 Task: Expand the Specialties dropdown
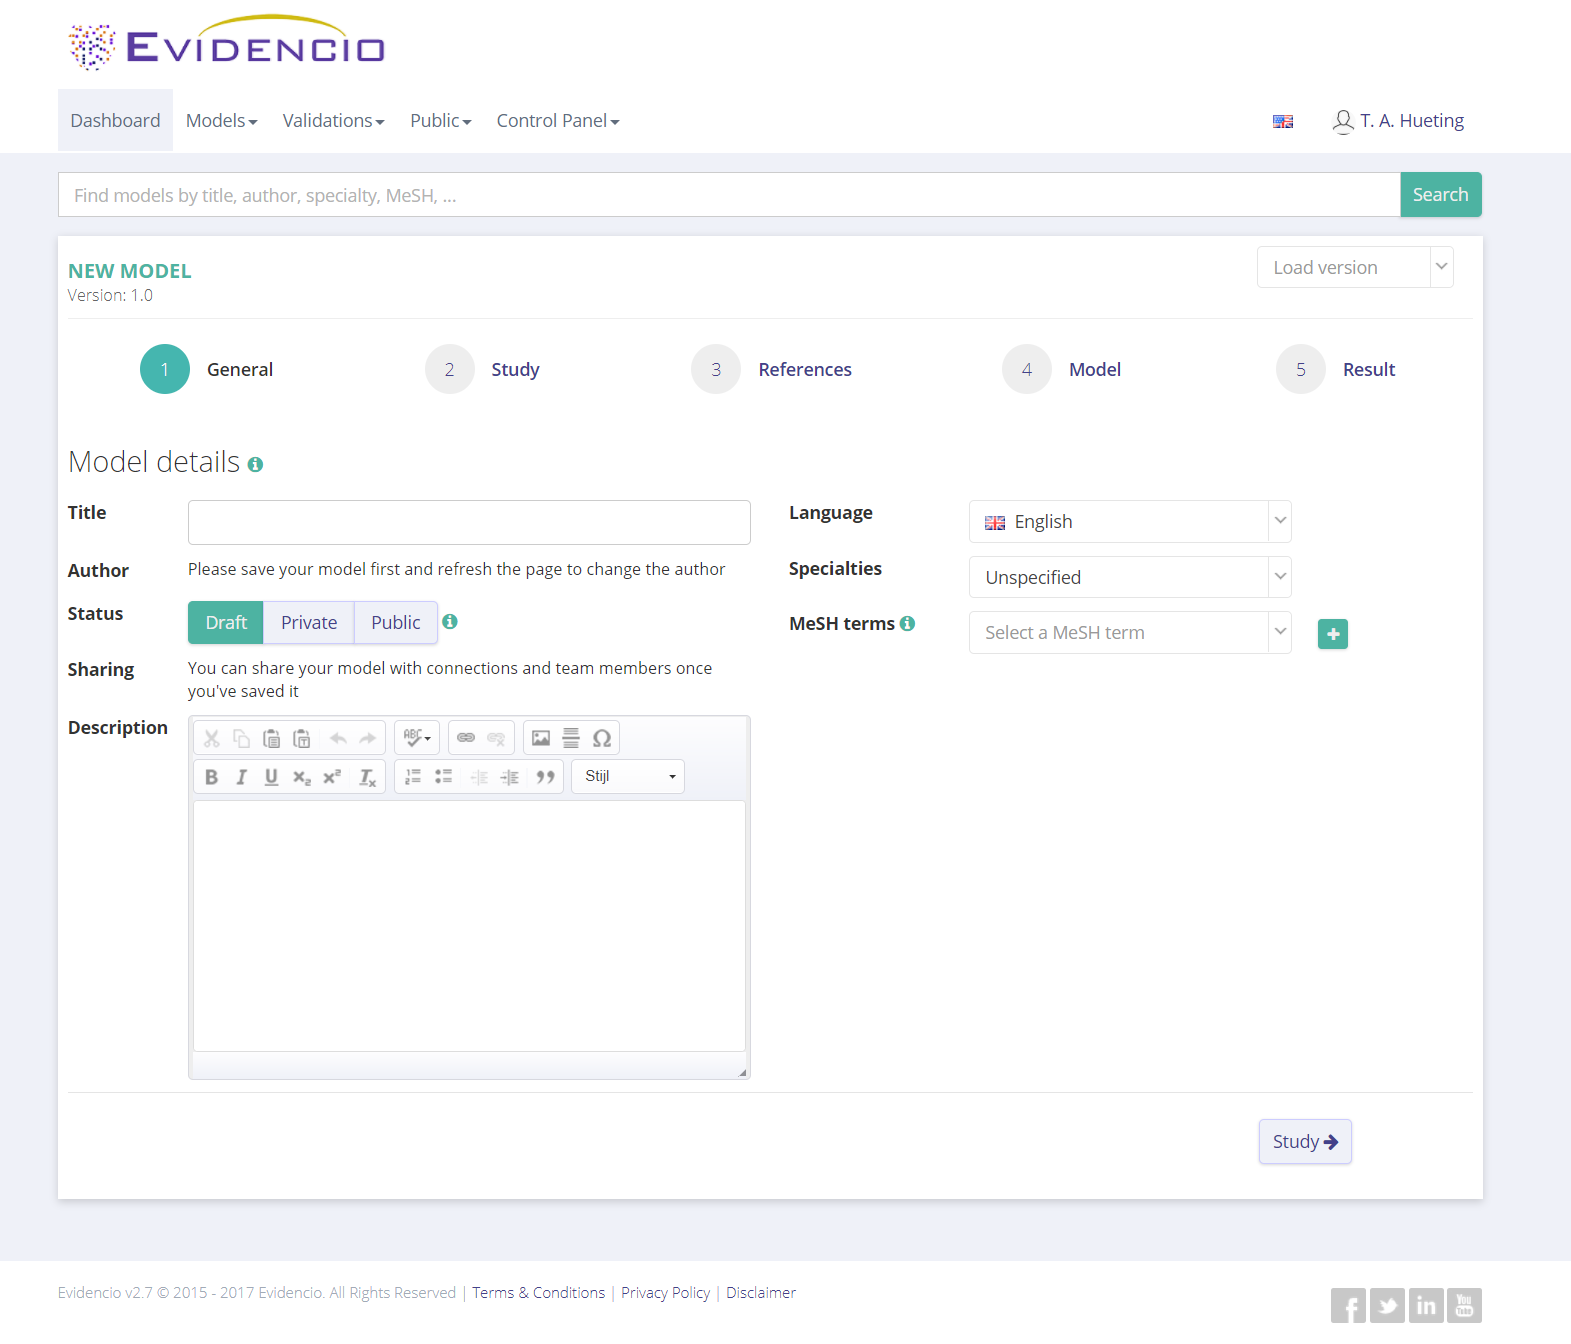click(1129, 577)
